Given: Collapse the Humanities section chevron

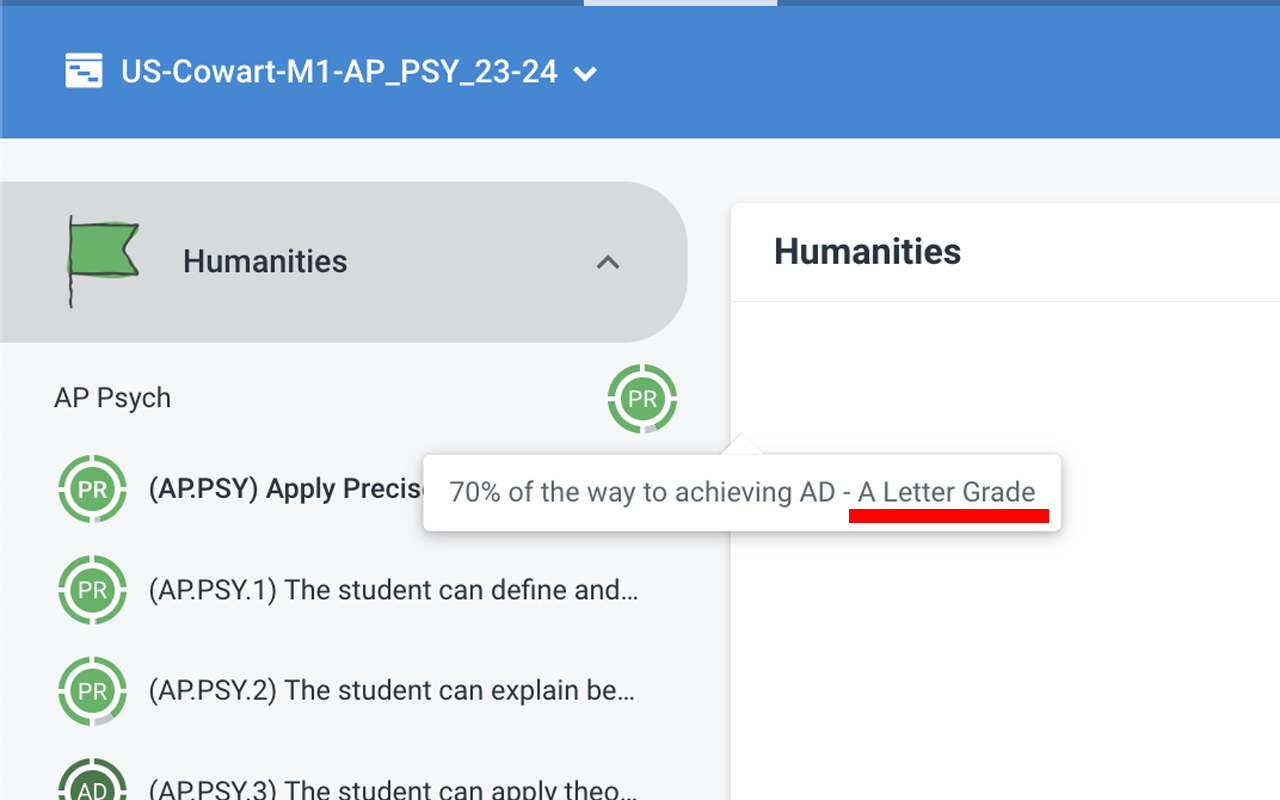Looking at the screenshot, I should point(607,262).
